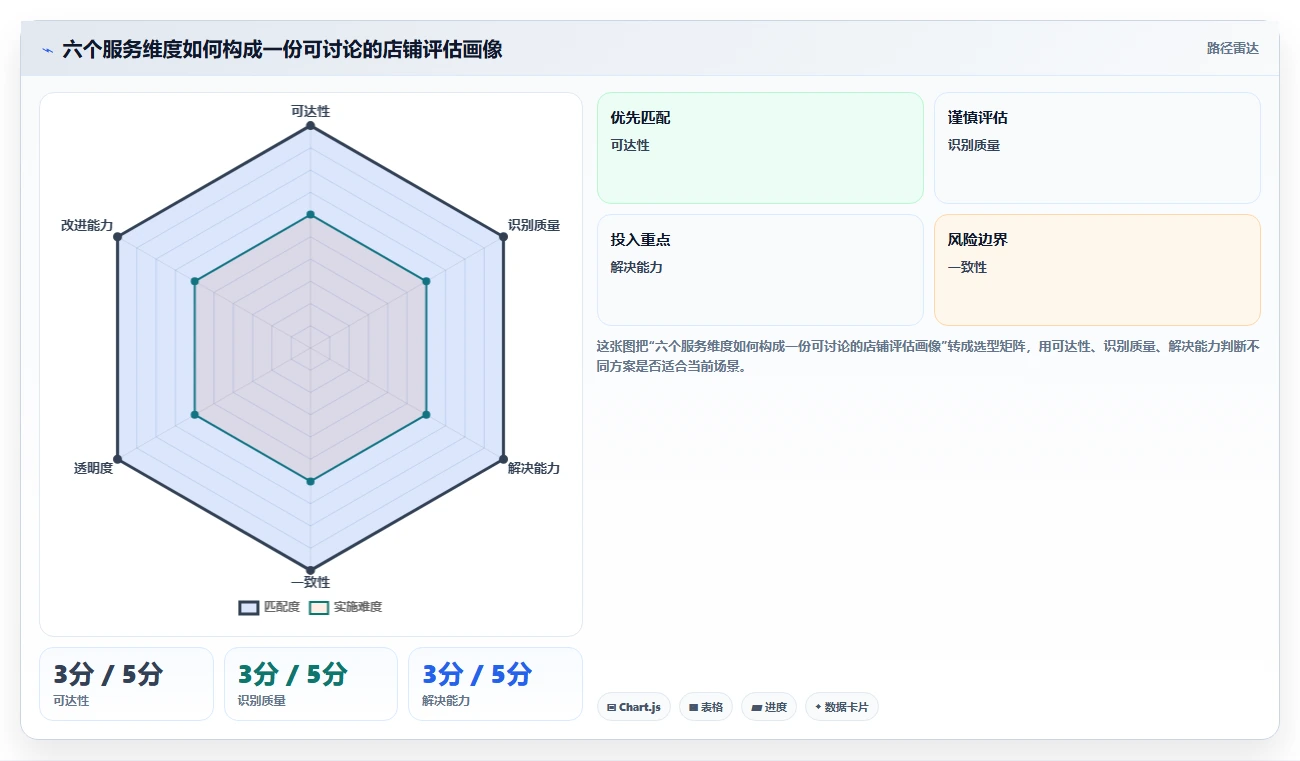
Task: Click the page title 六个服务维度
Action: [282, 49]
